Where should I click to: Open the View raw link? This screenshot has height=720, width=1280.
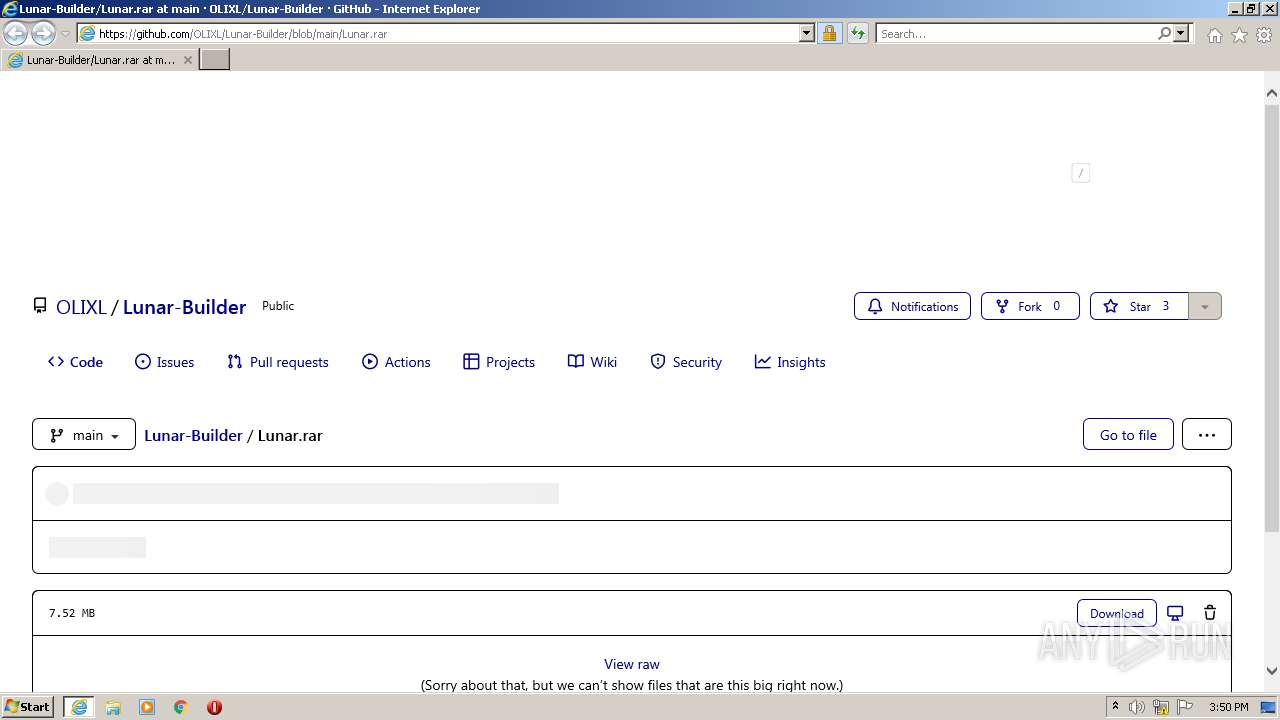[x=632, y=664]
